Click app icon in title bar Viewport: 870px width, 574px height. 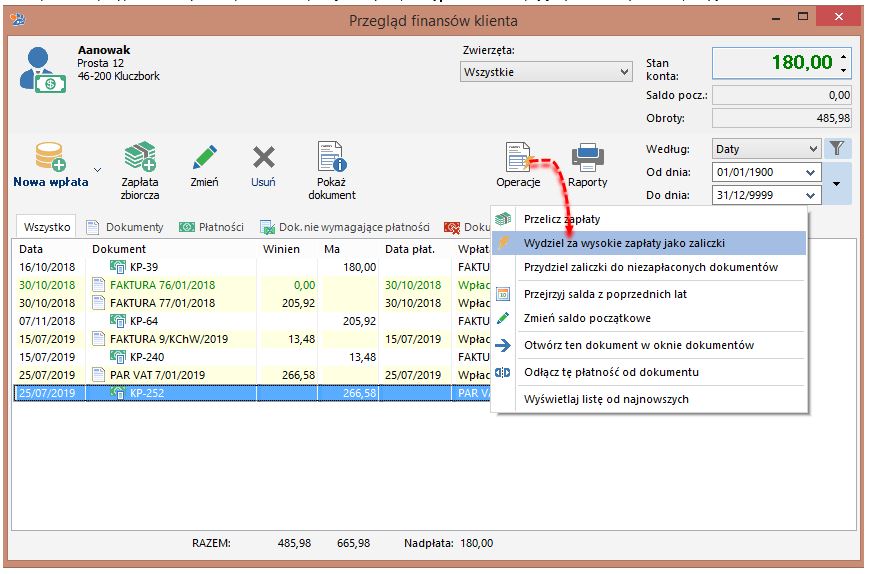tap(17, 19)
